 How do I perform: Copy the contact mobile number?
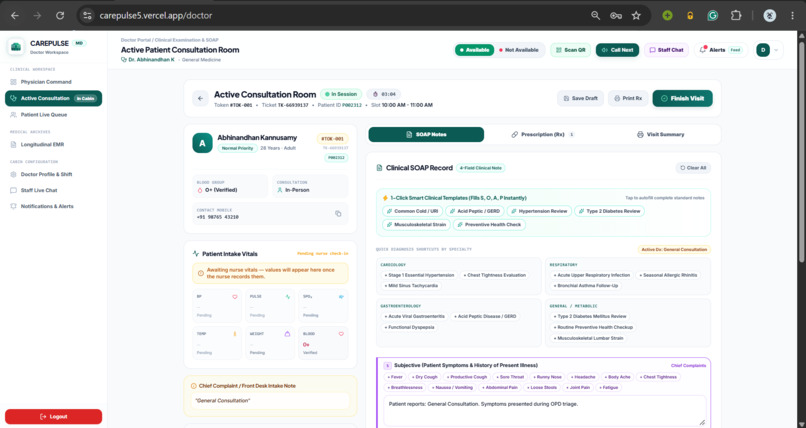338,214
